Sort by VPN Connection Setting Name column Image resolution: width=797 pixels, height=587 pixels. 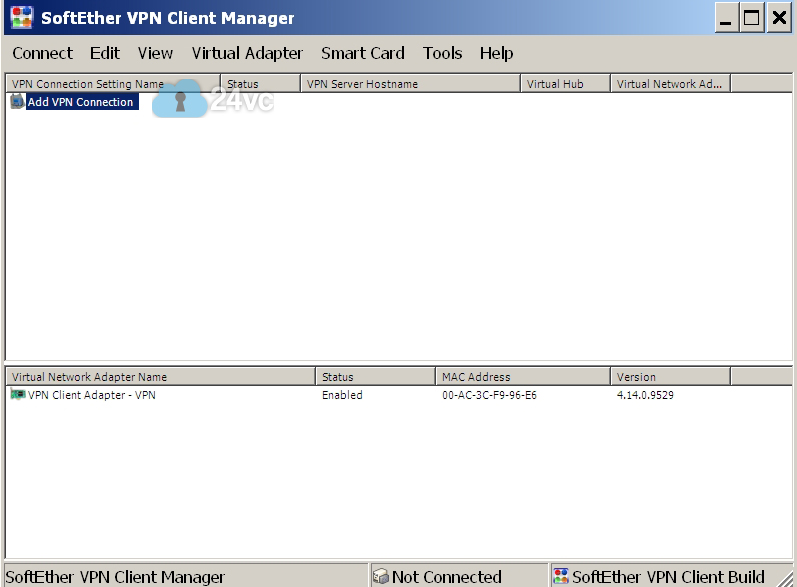coord(113,83)
